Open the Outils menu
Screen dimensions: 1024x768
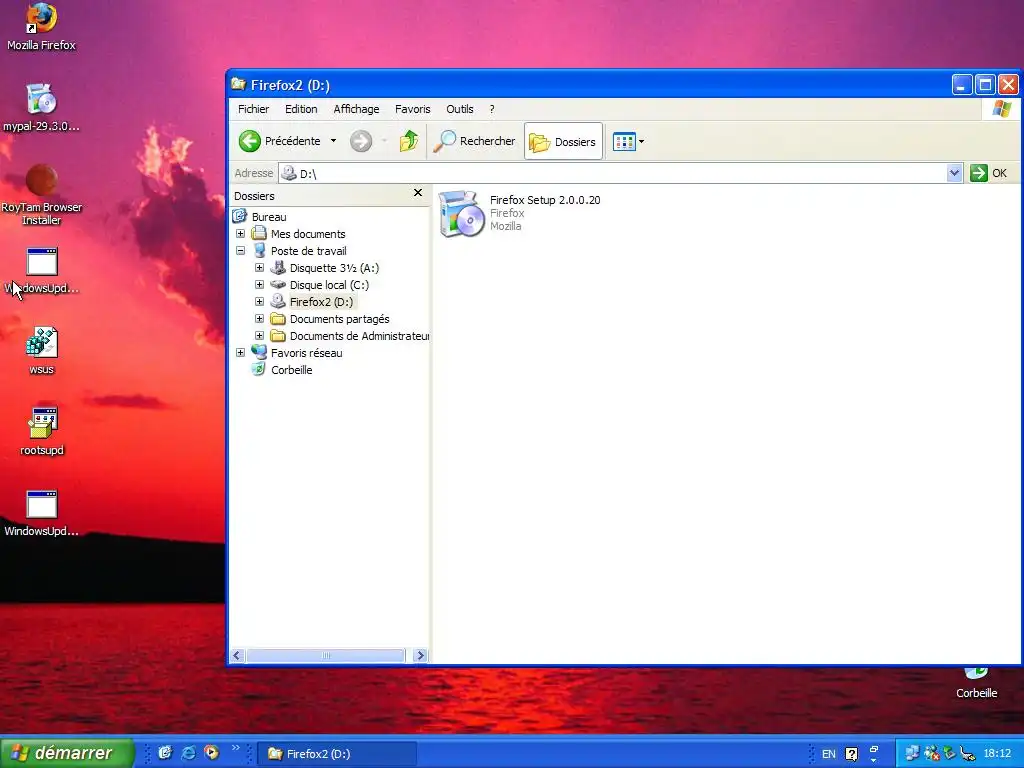pos(460,109)
